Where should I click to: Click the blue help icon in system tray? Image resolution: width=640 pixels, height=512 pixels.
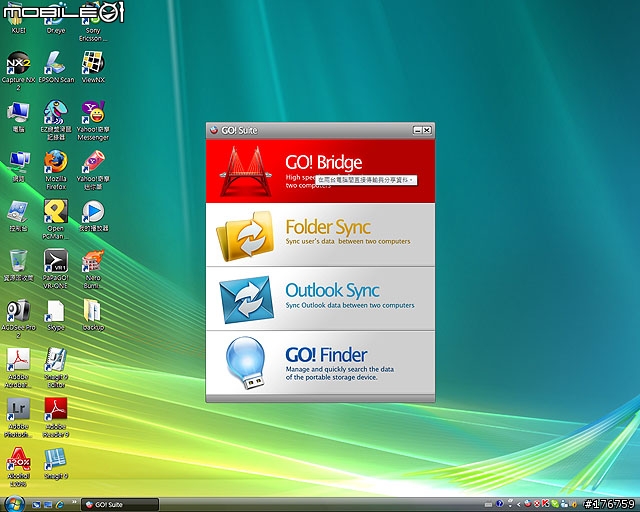click(x=500, y=504)
